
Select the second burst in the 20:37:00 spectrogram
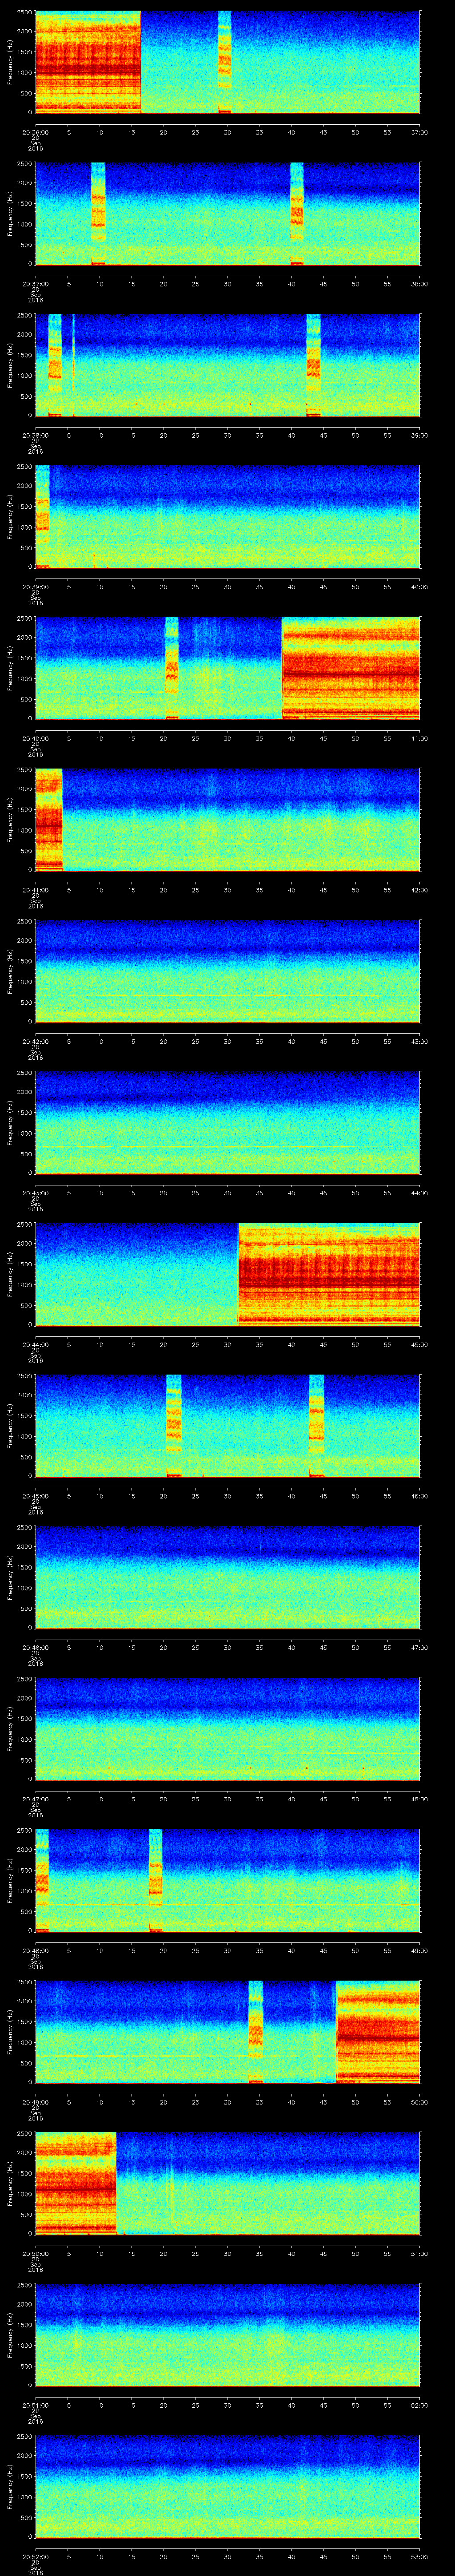point(296,213)
